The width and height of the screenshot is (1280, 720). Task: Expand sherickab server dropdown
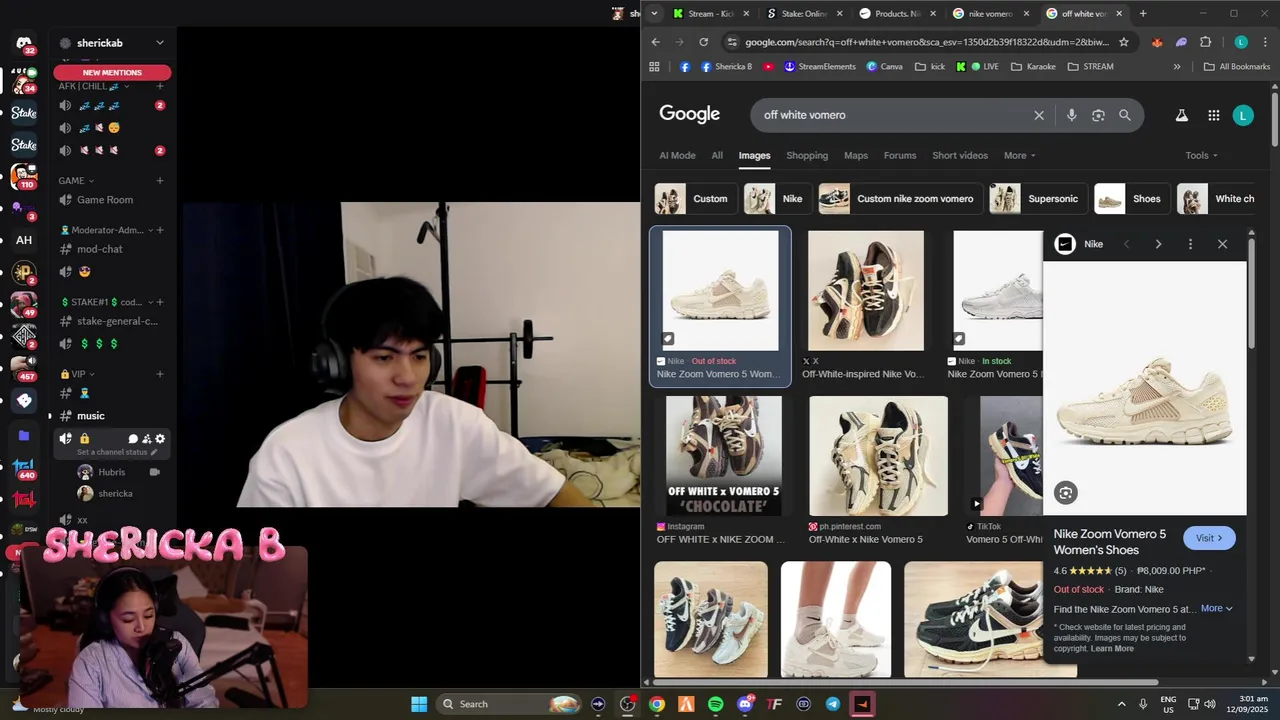(x=160, y=43)
